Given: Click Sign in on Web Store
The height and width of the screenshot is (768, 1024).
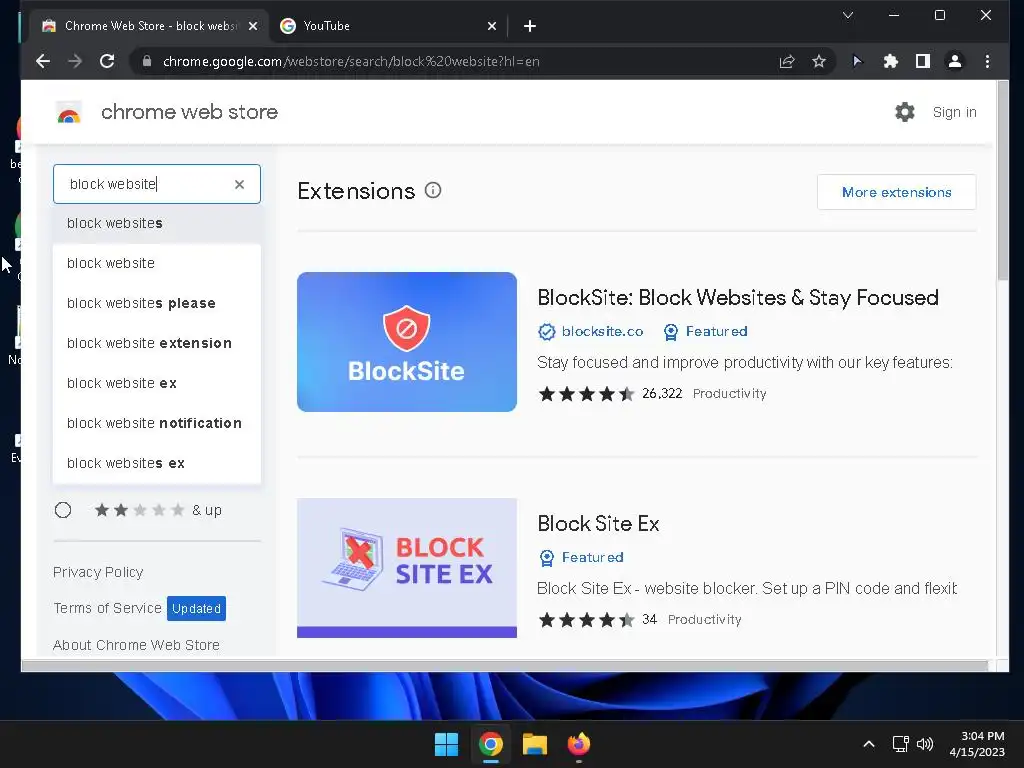Looking at the screenshot, I should 954,112.
